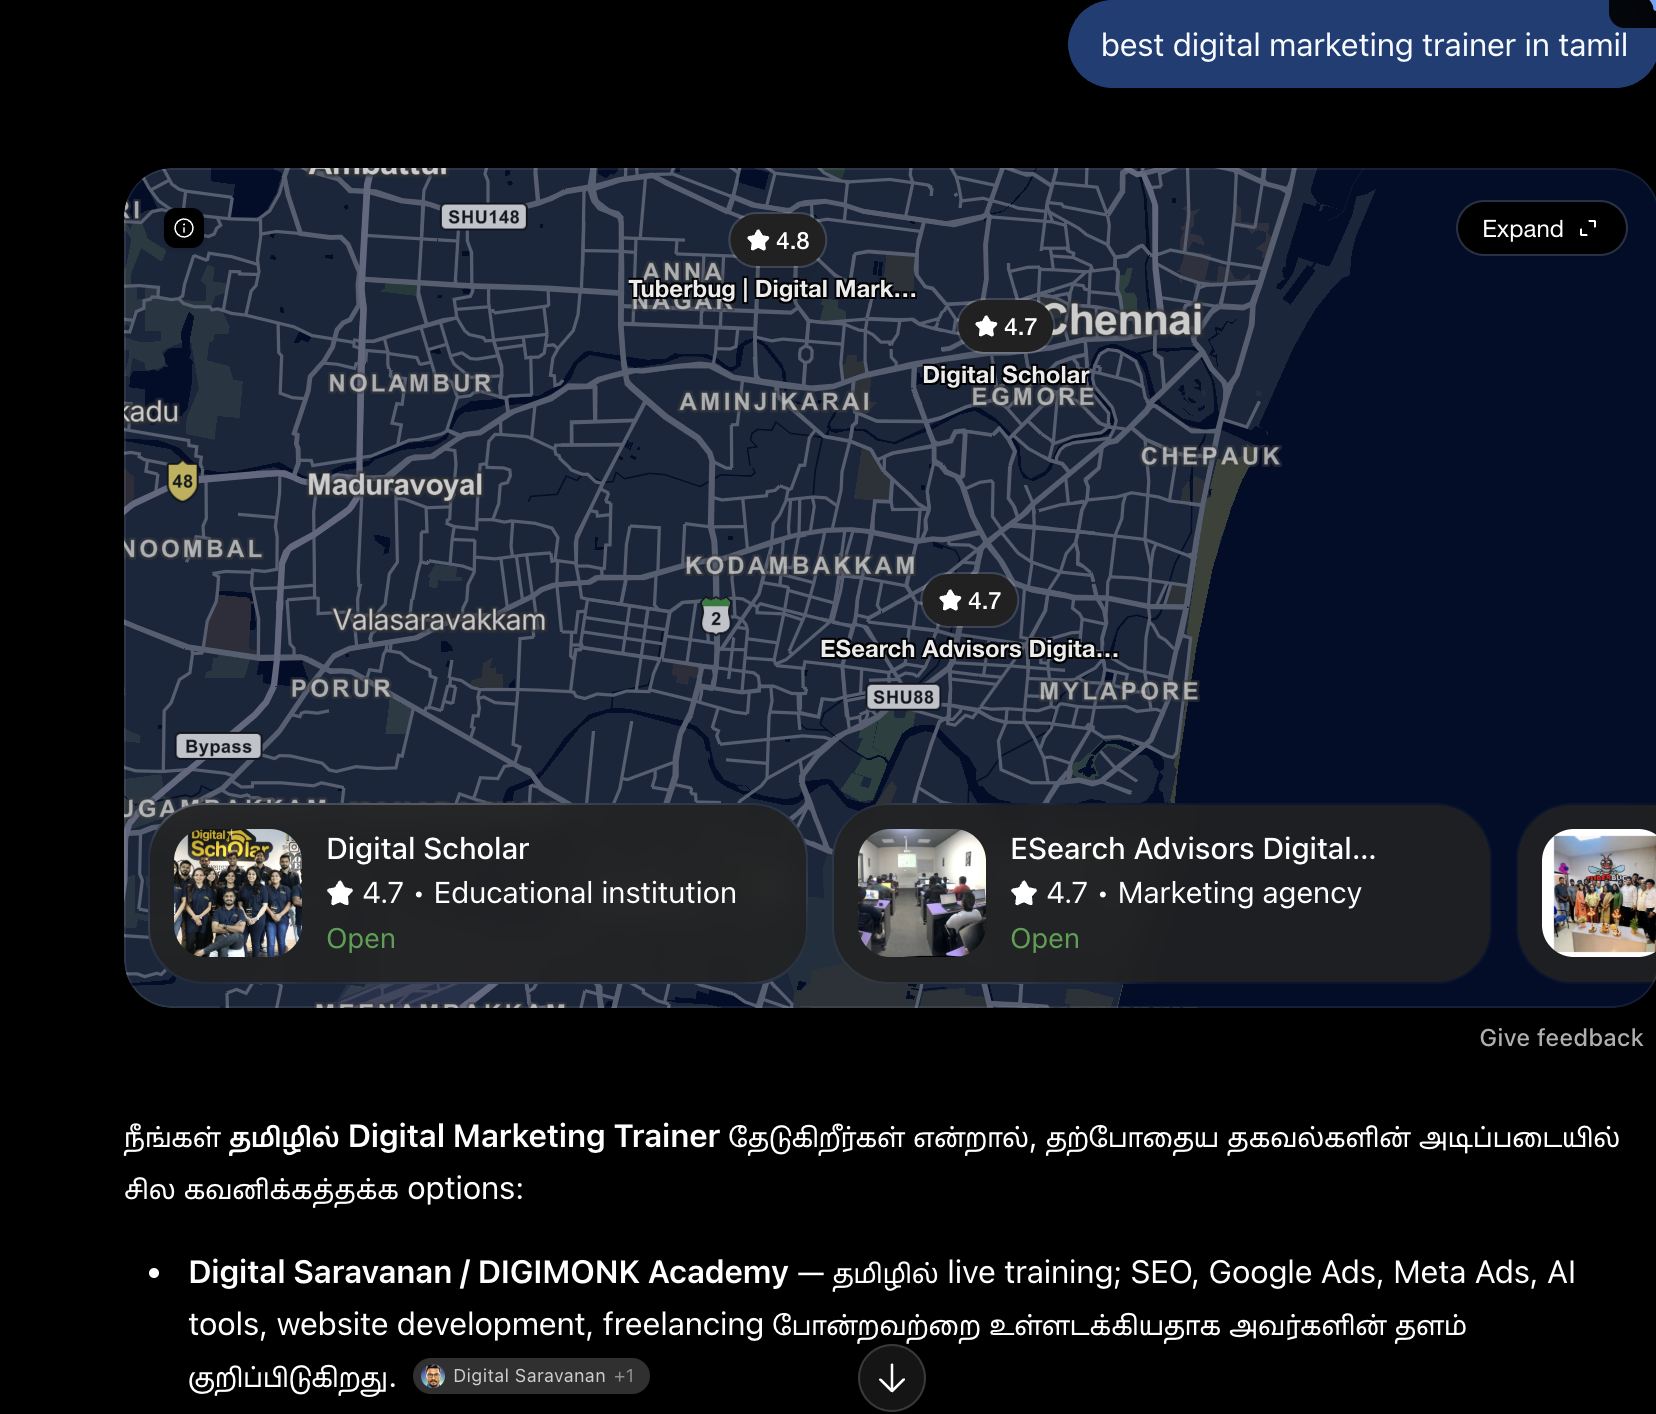This screenshot has width=1656, height=1414.
Task: Click the ESearch Advisors classroom photo thumbnail
Action: click(x=922, y=893)
